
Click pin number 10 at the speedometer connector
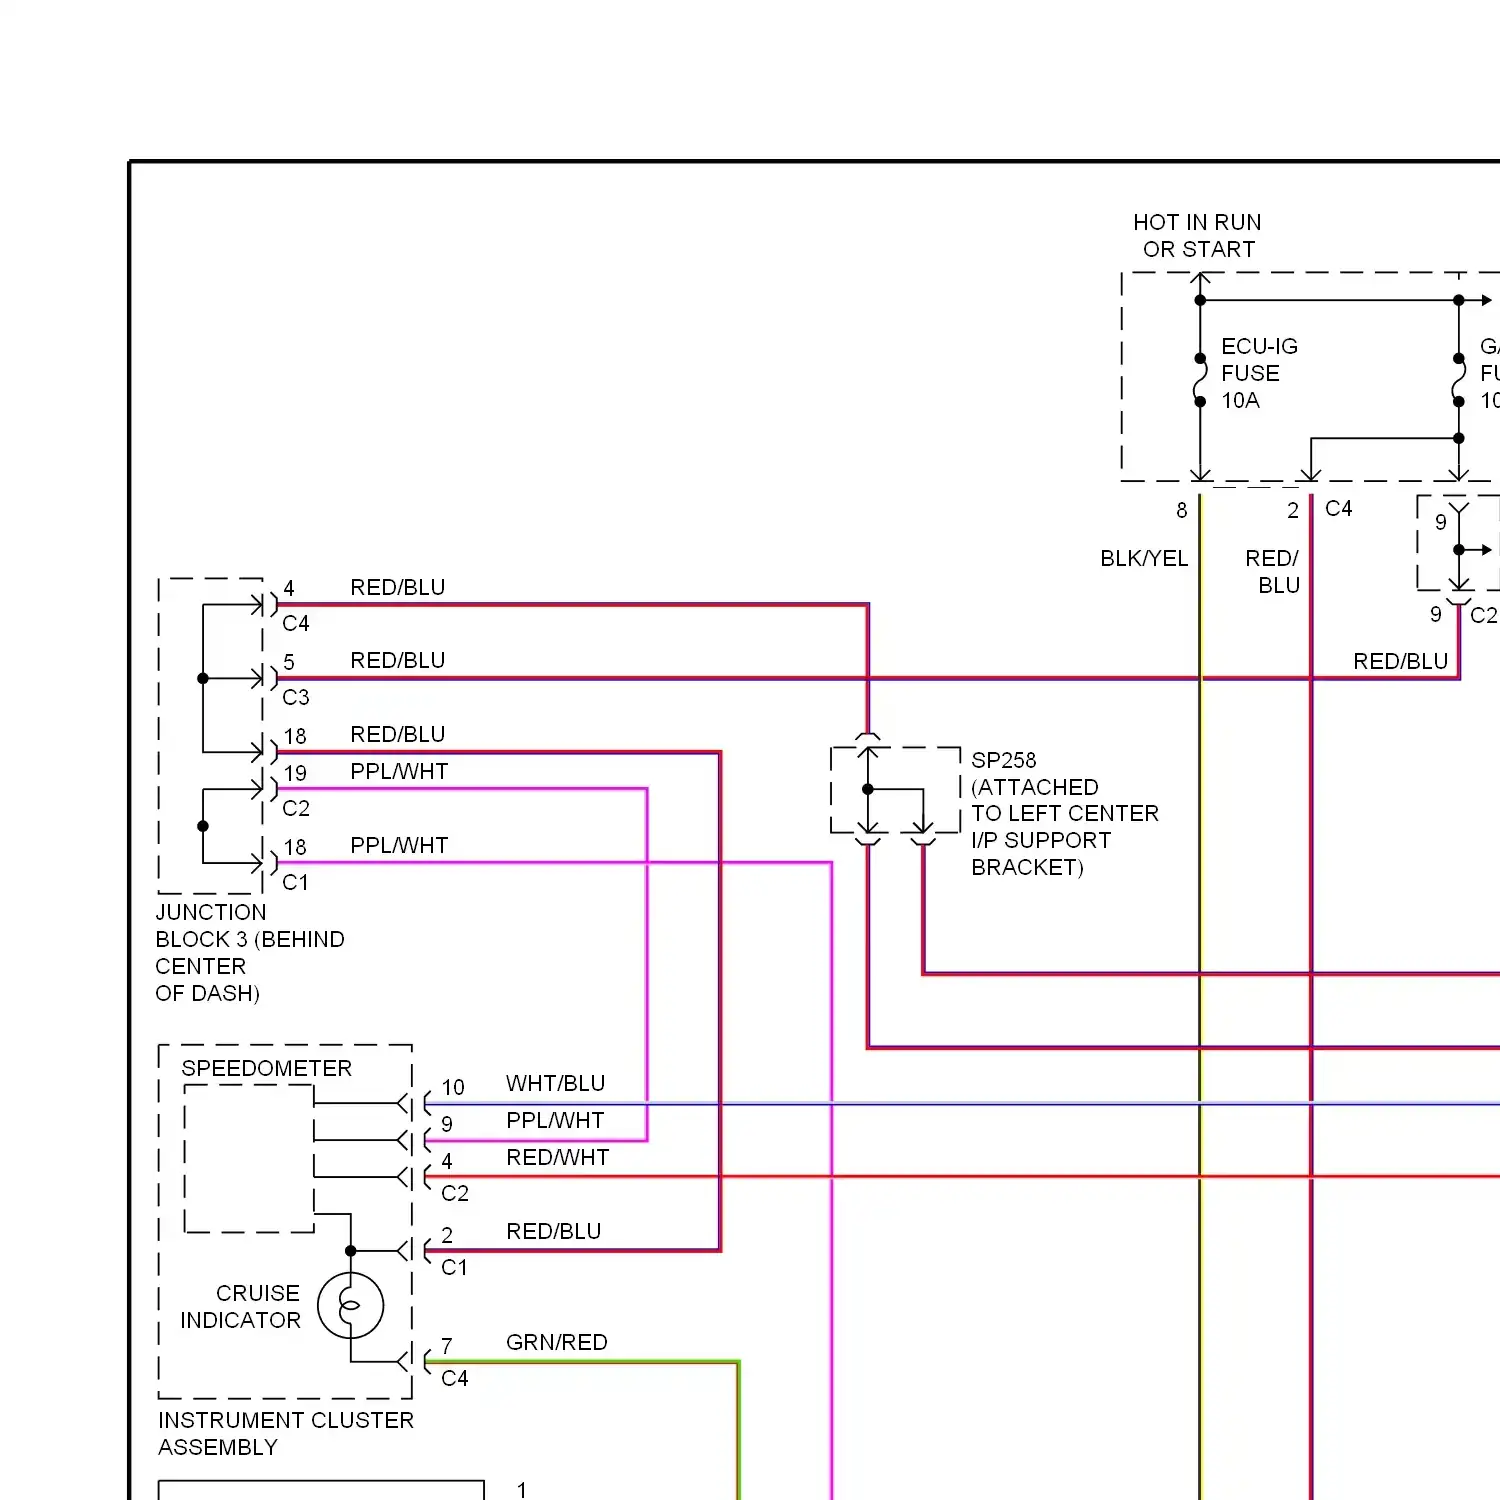click(453, 1087)
